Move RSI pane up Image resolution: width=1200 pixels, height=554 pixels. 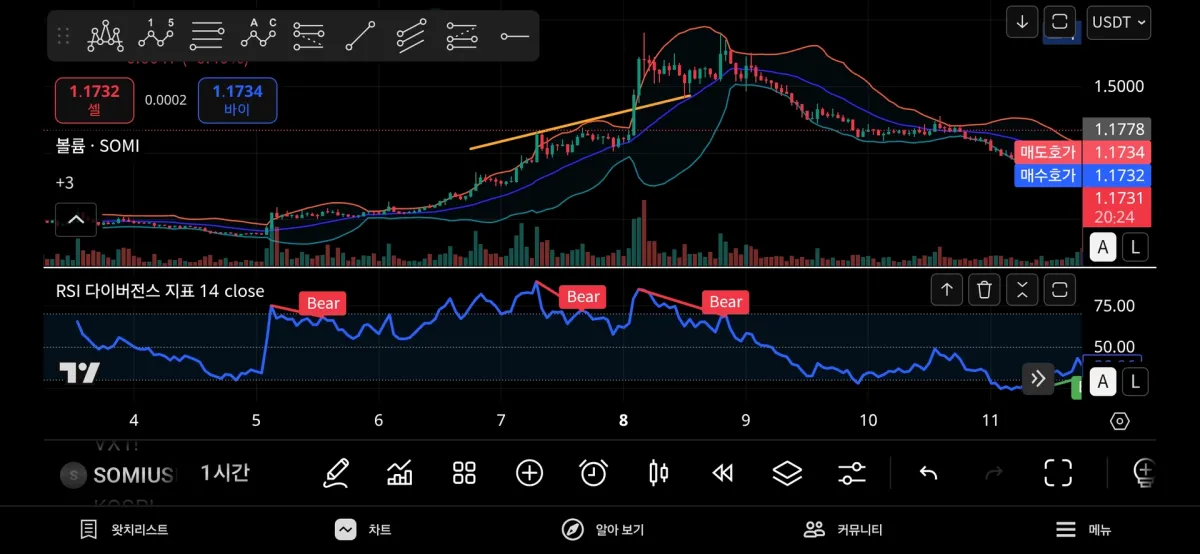[x=947, y=290]
